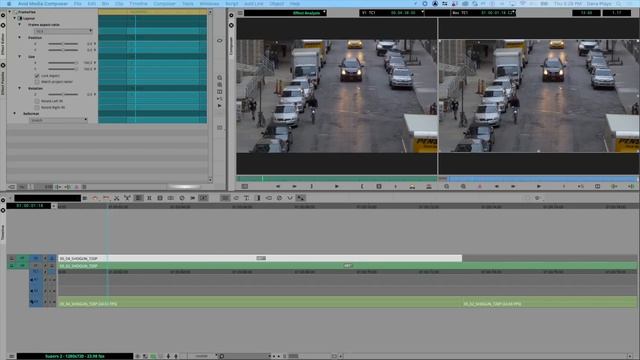Step forward in record monitor
The width and height of the screenshot is (640, 360).
click(x=513, y=187)
